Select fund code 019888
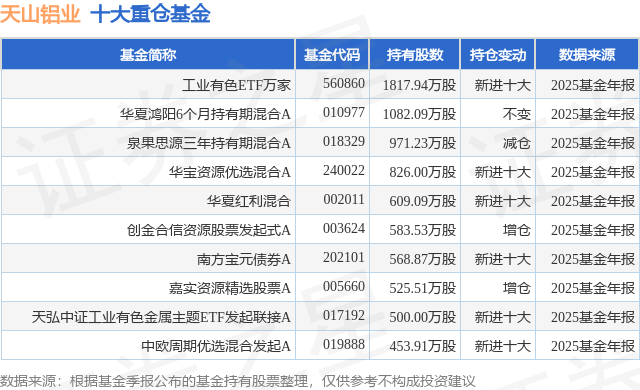 [x=344, y=344]
